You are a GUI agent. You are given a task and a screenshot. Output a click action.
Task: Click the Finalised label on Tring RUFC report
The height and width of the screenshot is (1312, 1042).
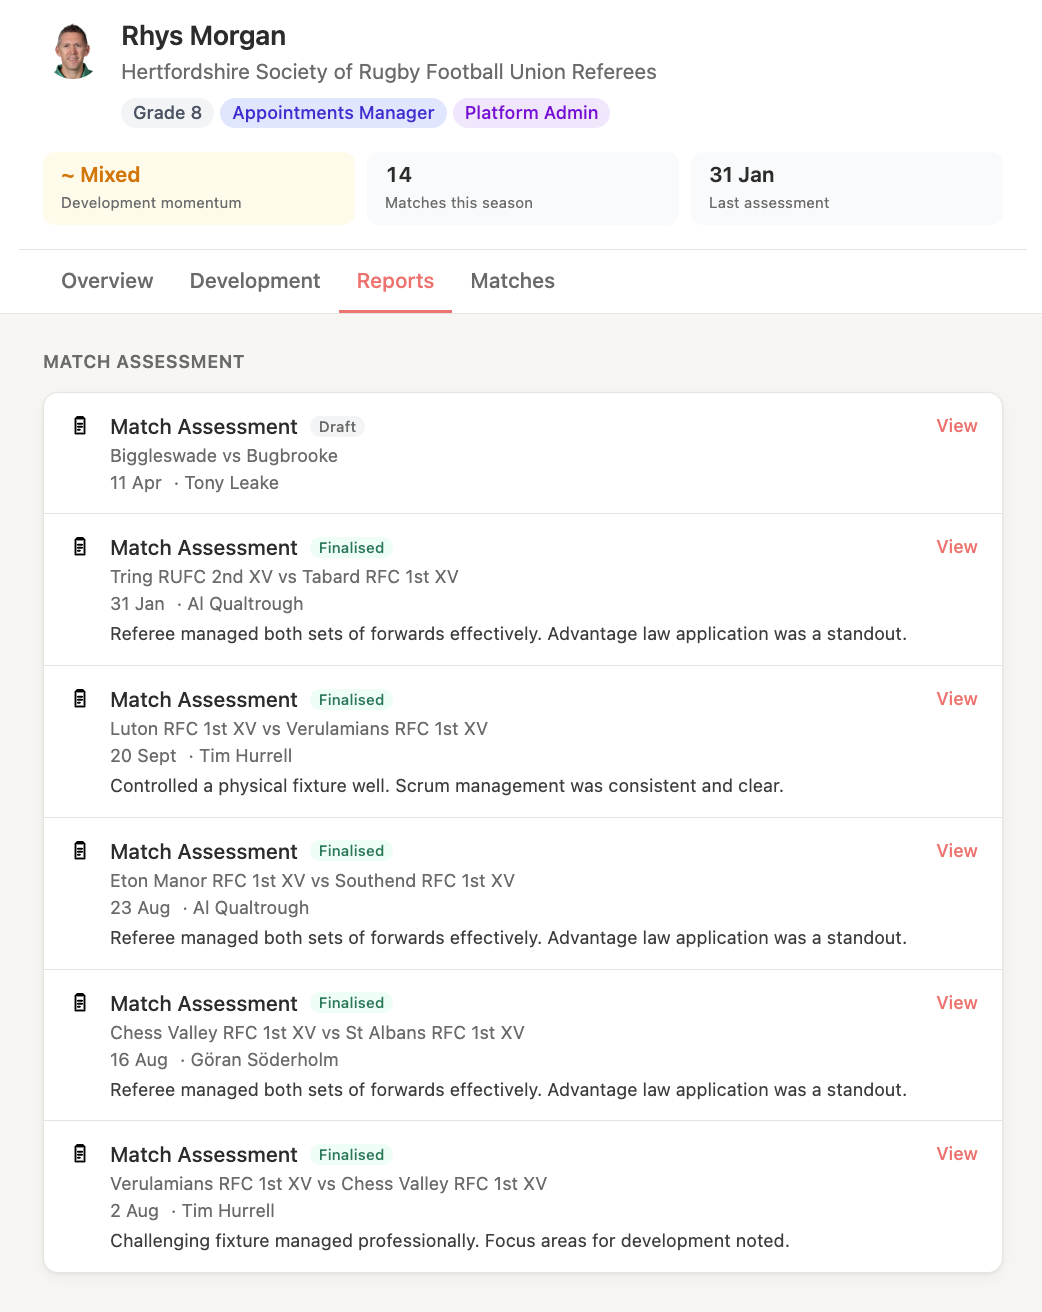click(351, 548)
